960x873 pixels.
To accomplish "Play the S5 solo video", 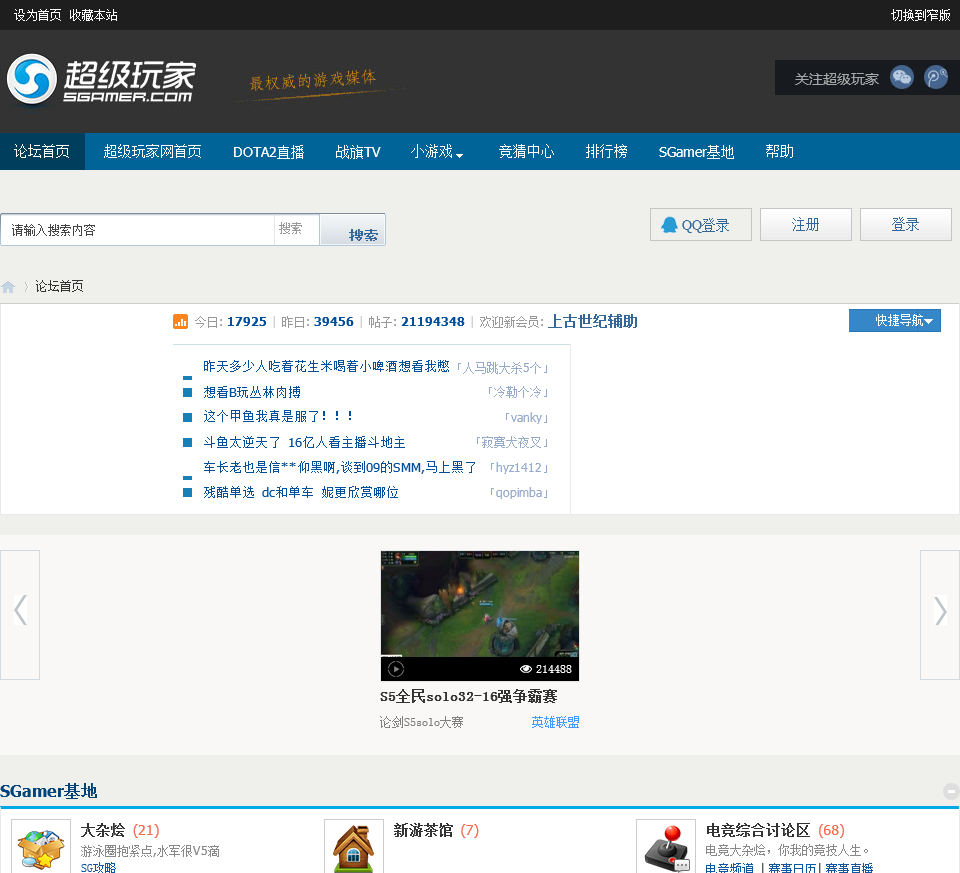I will [396, 669].
